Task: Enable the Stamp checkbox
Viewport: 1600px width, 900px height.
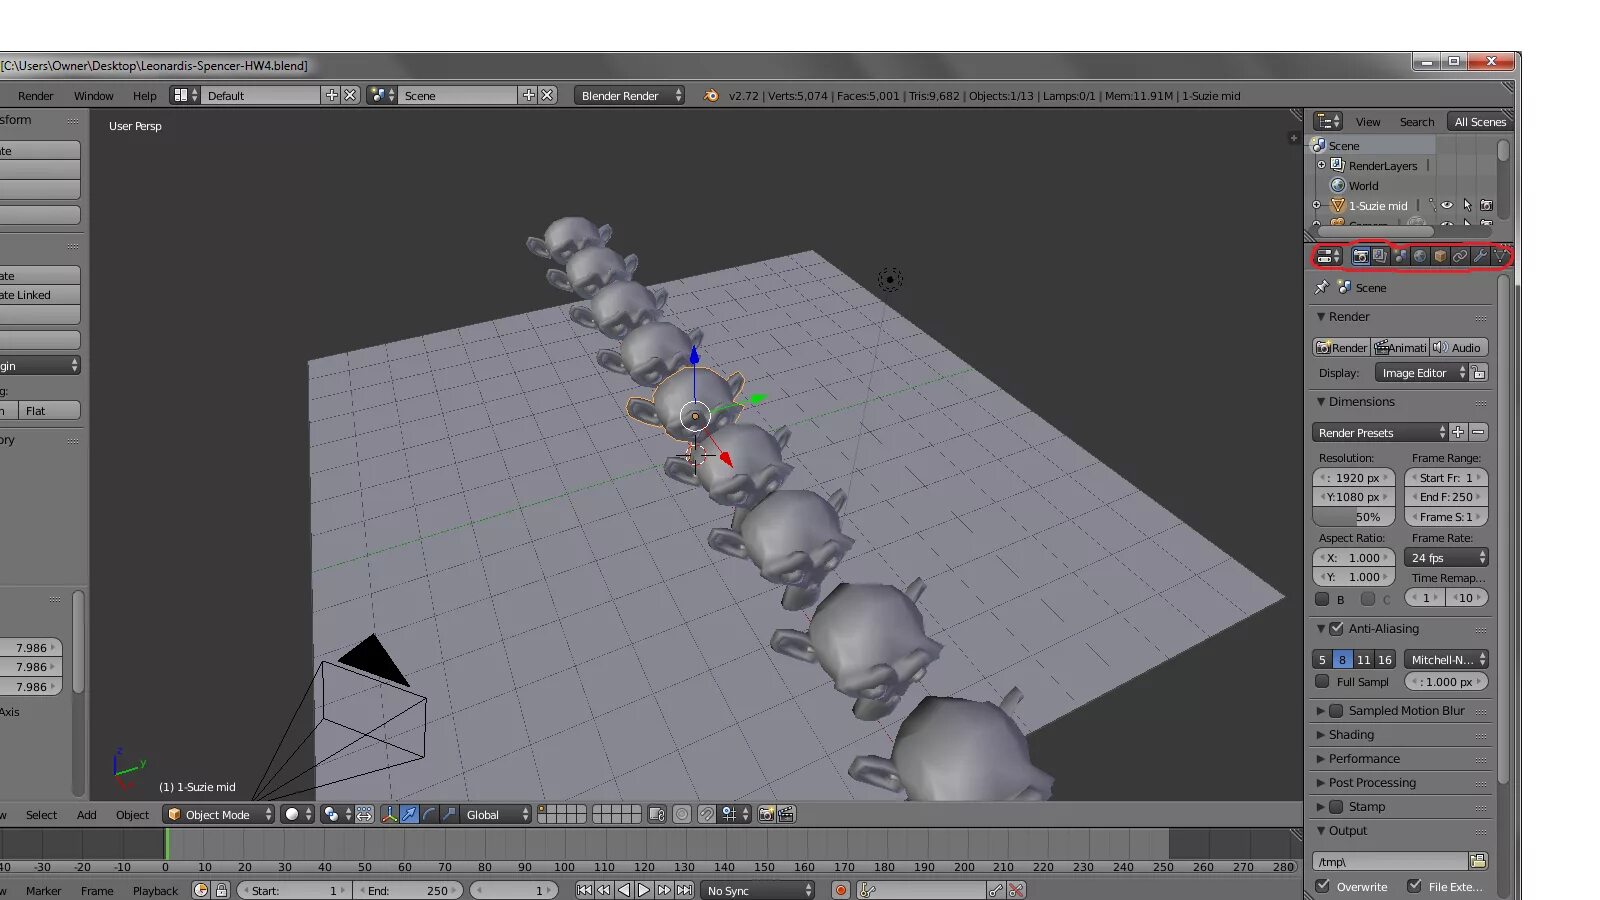Action: [1336, 807]
